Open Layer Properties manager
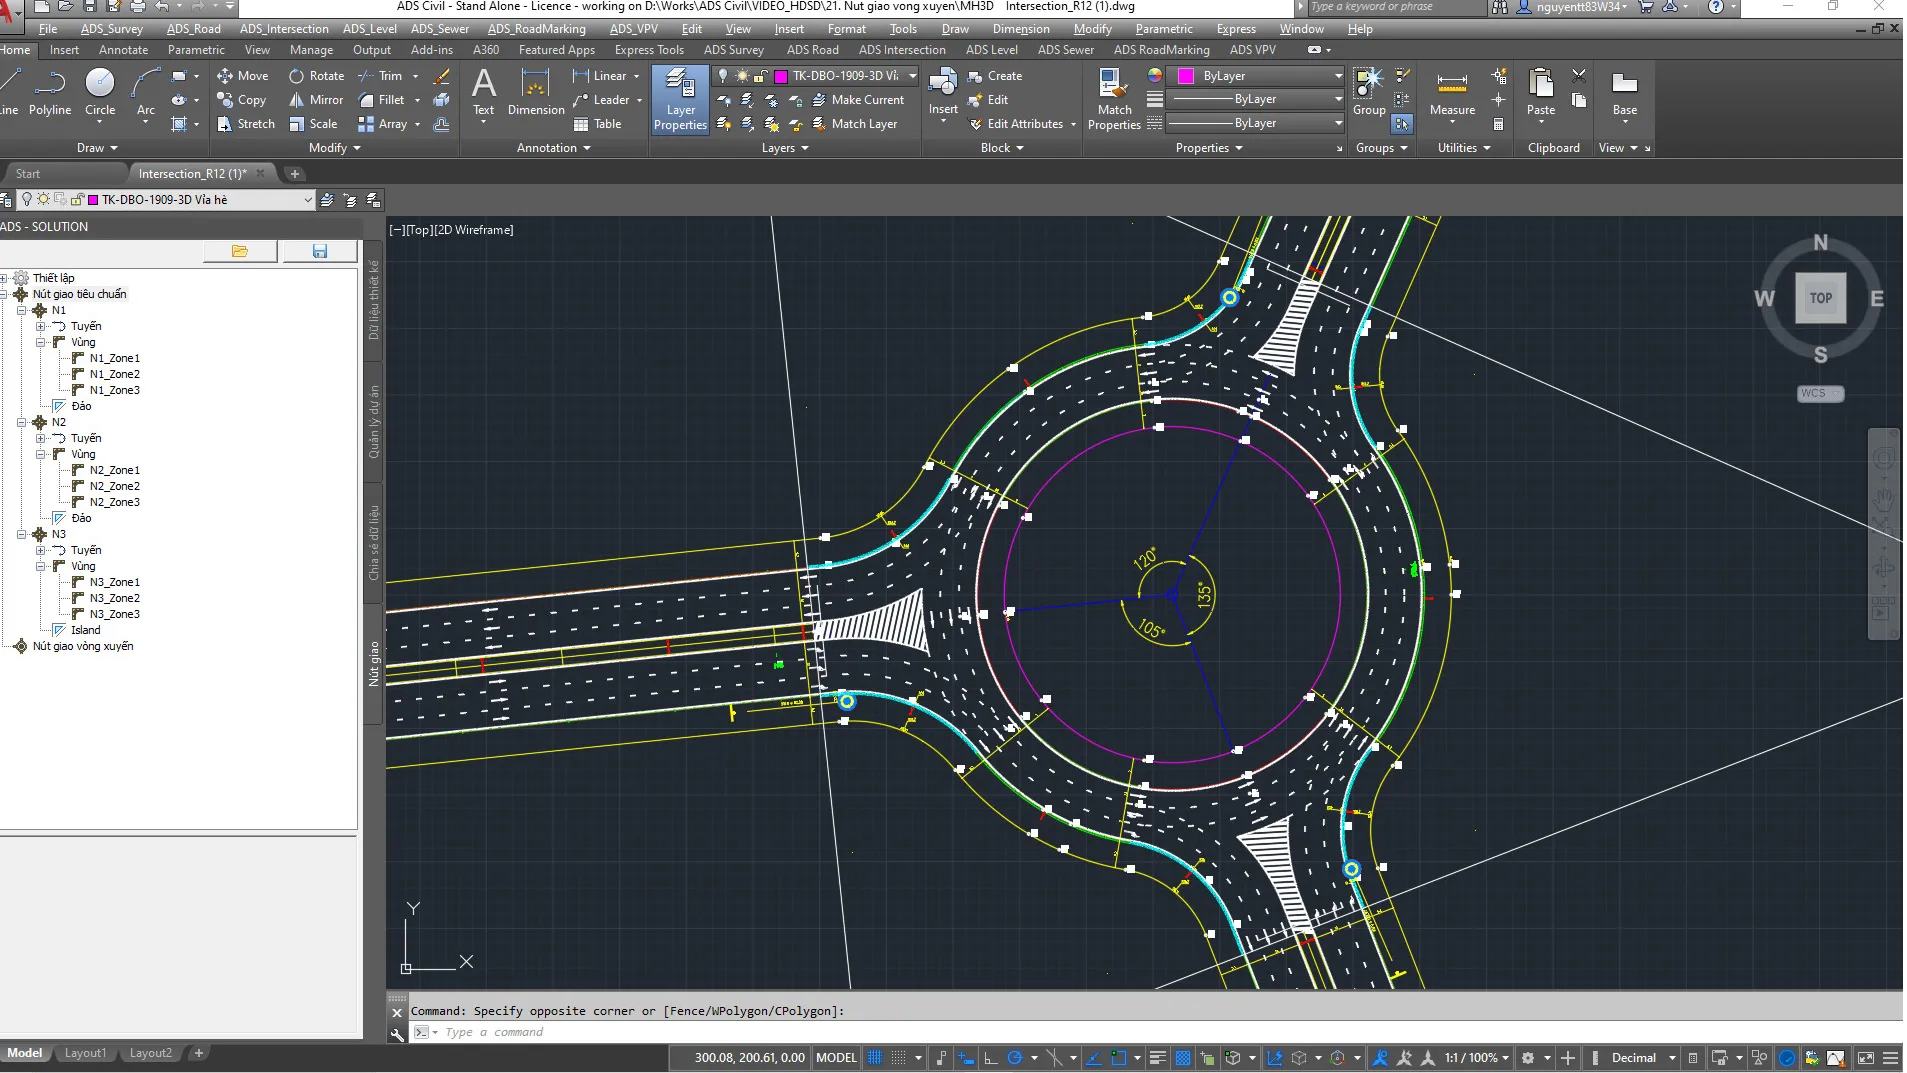This screenshot has width=1907, height=1073. pyautogui.click(x=680, y=99)
